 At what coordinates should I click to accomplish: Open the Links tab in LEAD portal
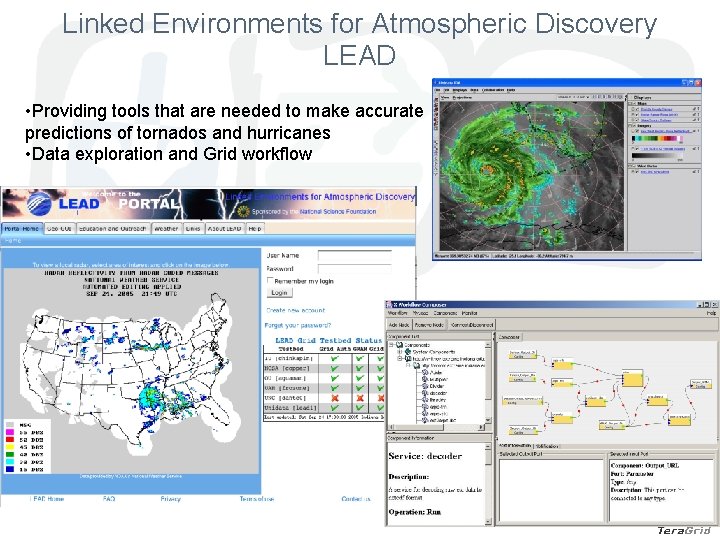point(193,229)
